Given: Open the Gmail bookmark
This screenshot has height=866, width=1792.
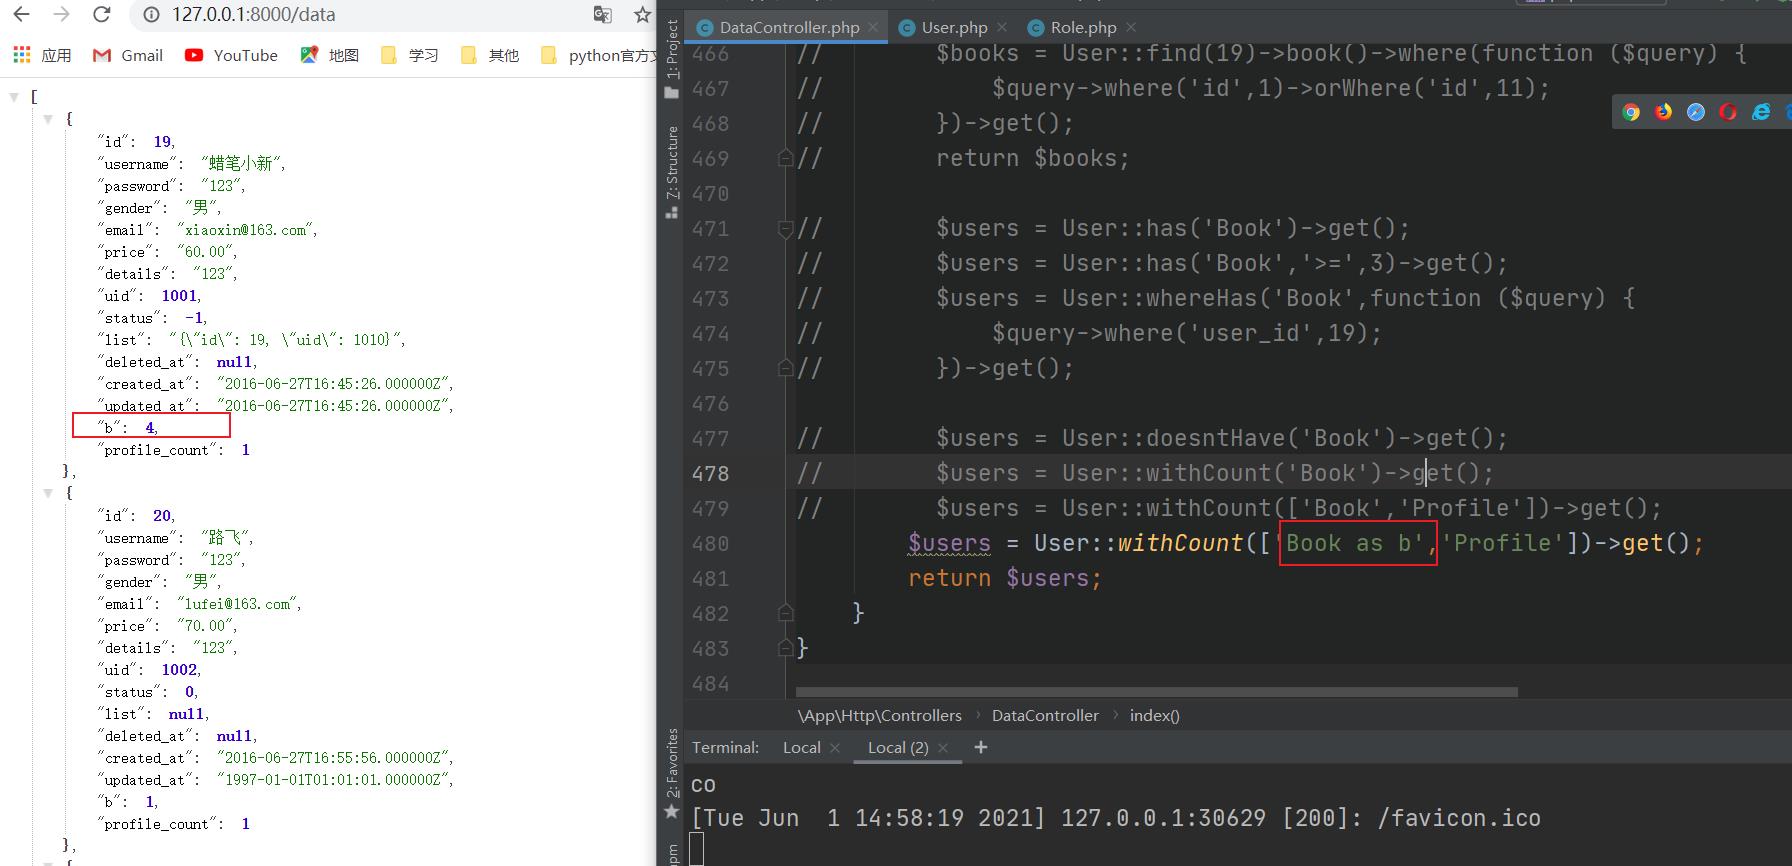Looking at the screenshot, I should coord(127,55).
